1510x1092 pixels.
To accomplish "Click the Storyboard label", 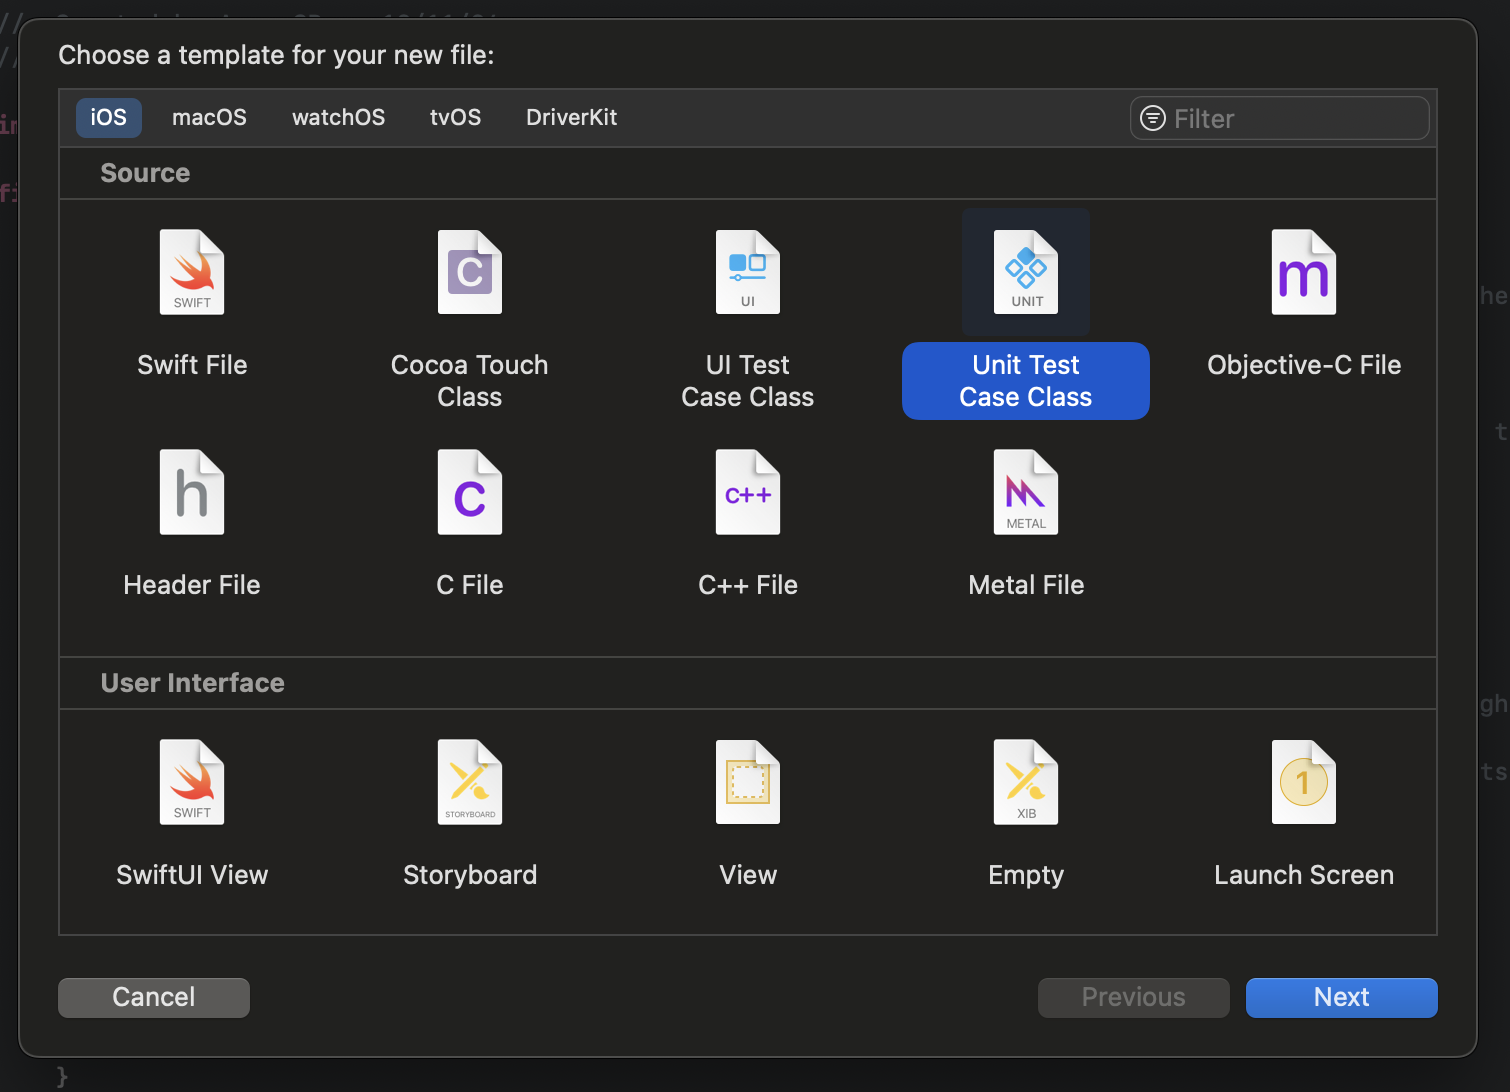I will tap(470, 875).
